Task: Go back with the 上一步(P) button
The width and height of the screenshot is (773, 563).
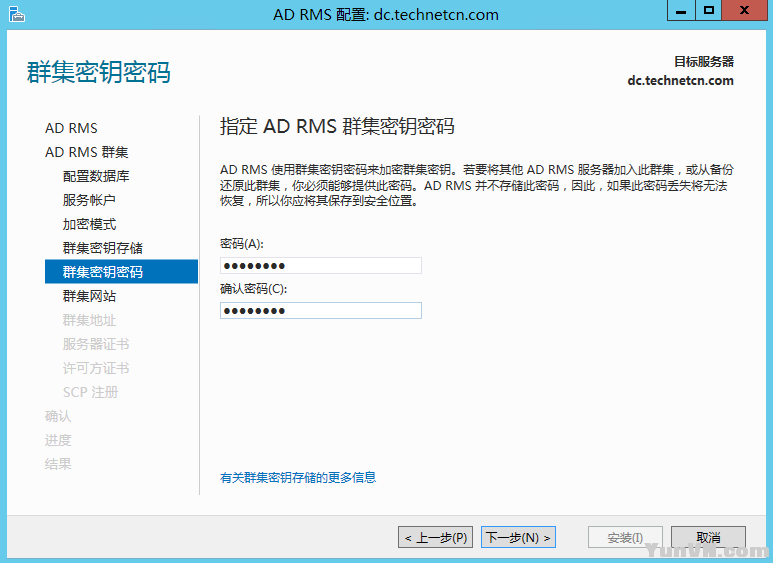Action: (x=435, y=537)
